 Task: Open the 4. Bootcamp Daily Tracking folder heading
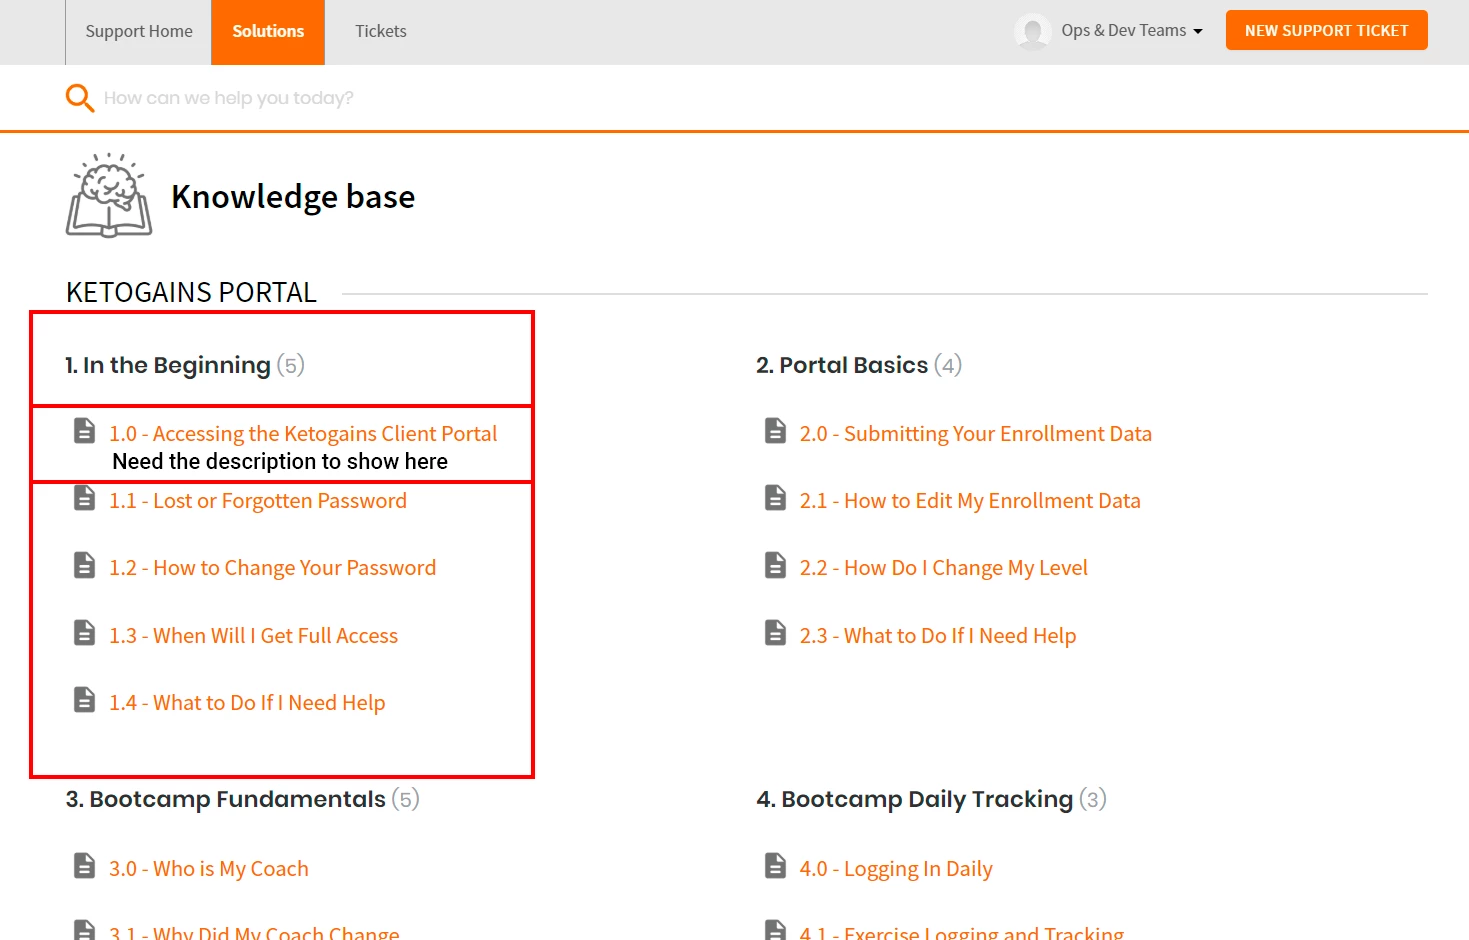(914, 799)
